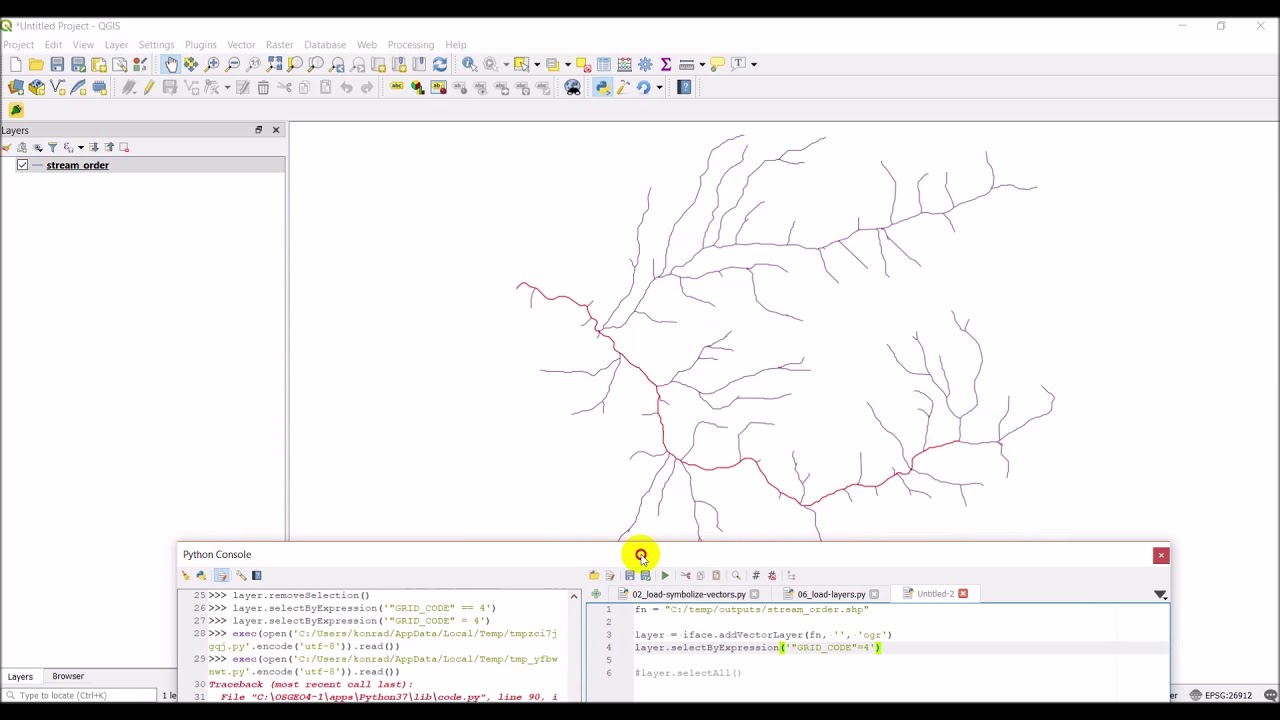Screen dimensions: 1280x720
Task: Open the Layer Labeling abc icon
Action: click(397, 87)
